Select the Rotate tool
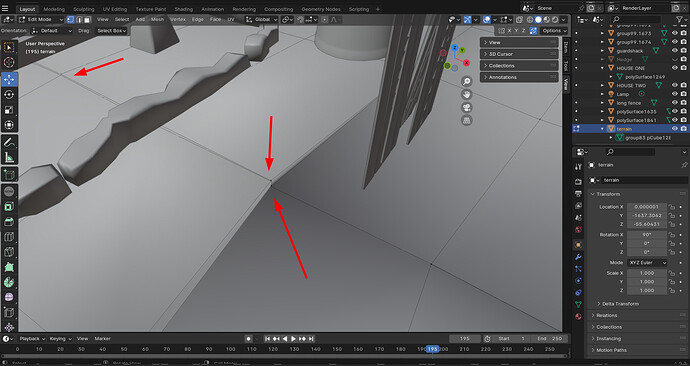690x366 pixels. coord(9,95)
